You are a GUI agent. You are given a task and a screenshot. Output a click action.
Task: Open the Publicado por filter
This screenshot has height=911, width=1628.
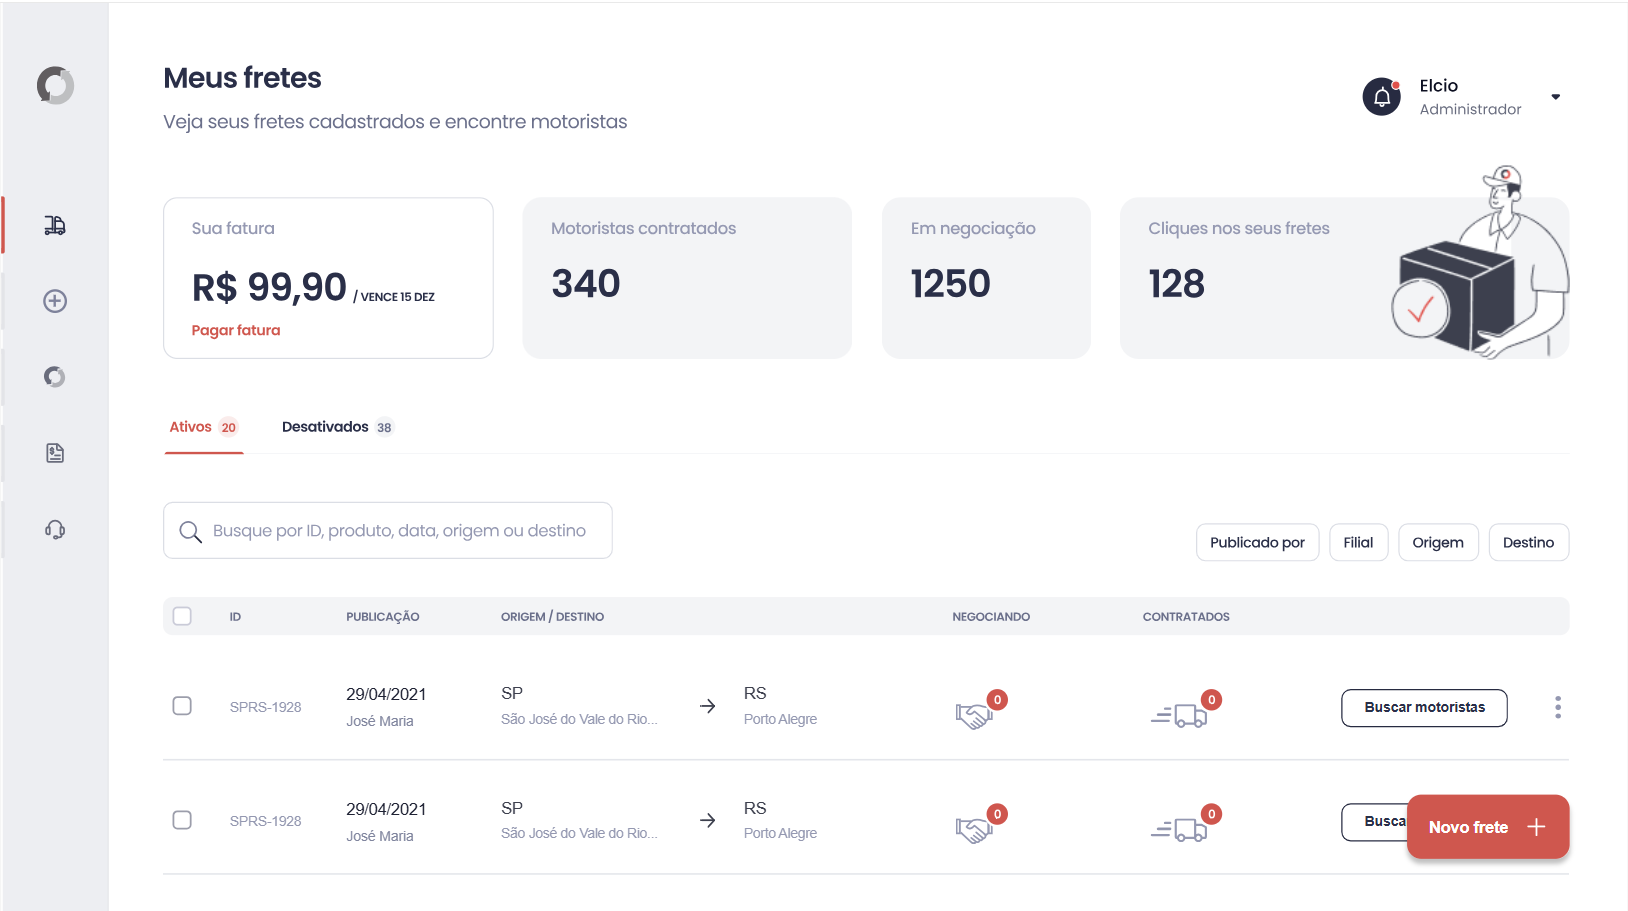click(1257, 542)
